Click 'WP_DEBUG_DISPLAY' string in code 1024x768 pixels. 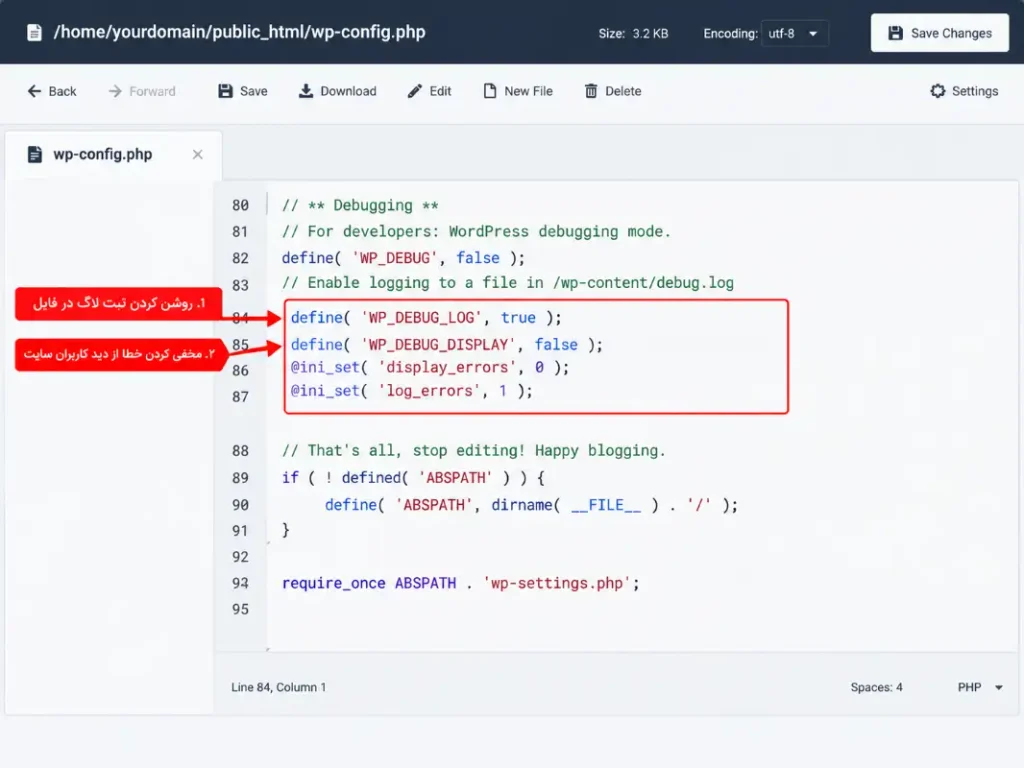[x=438, y=344]
